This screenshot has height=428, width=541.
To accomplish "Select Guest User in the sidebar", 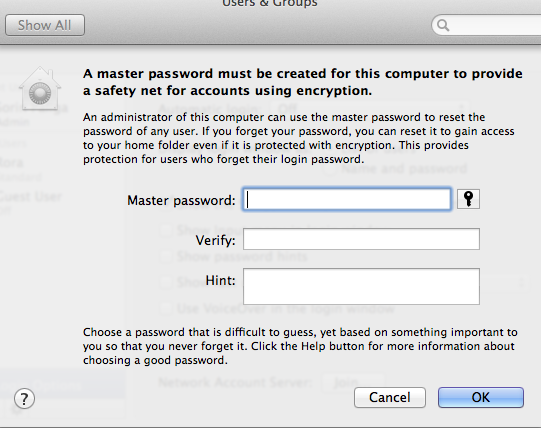I will click(x=31, y=200).
